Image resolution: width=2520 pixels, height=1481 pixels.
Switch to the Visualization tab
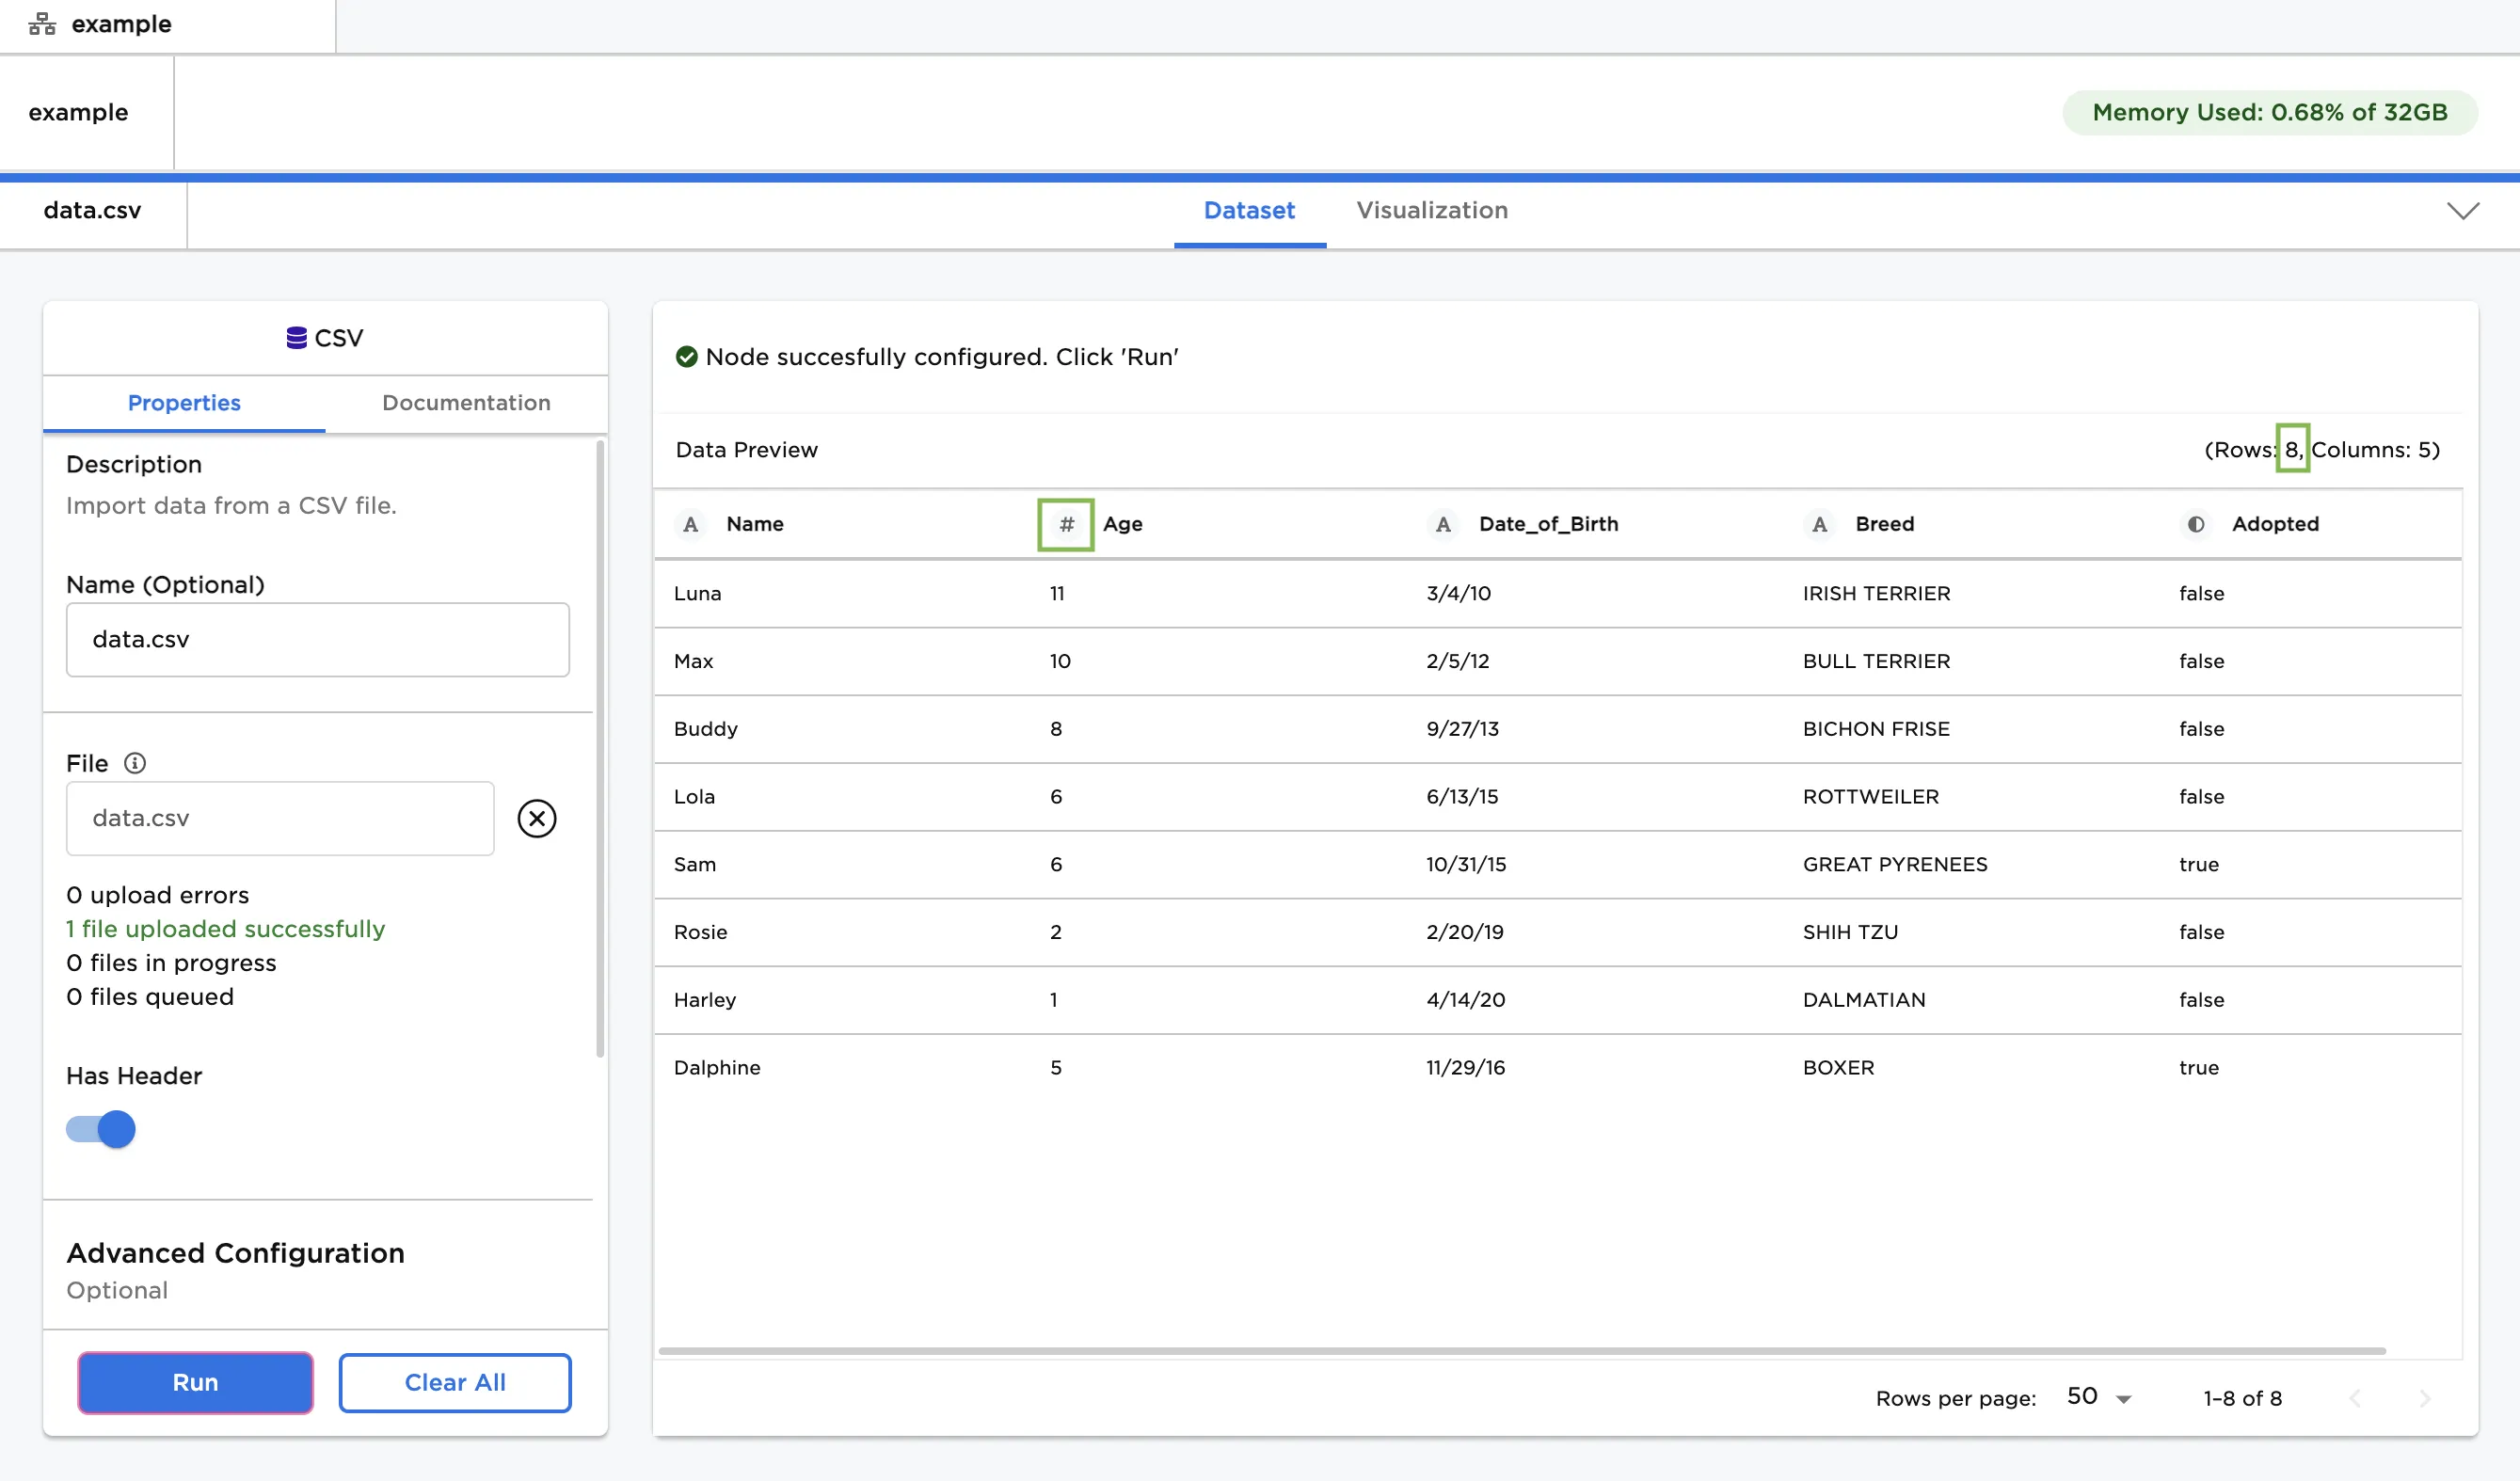(x=1431, y=210)
